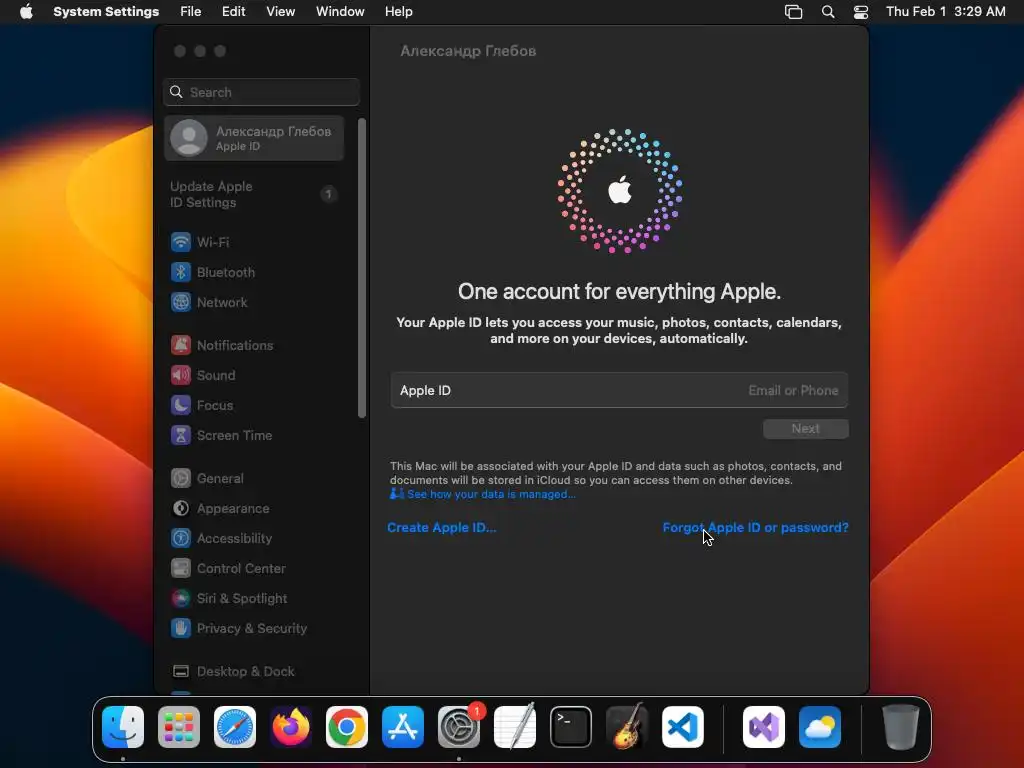Viewport: 1024px width, 768px height.
Task: Open GarageBand from the Dock
Action: tap(627, 727)
